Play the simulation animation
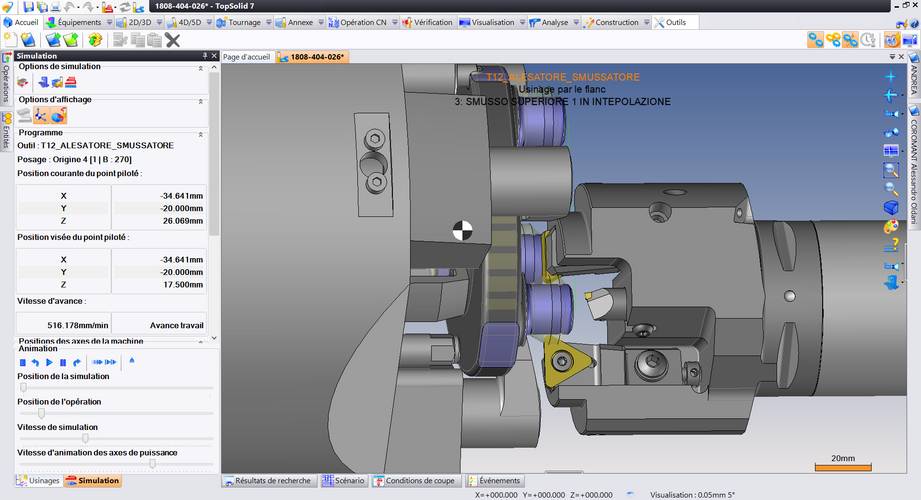The image size is (921, 500). click(x=49, y=362)
